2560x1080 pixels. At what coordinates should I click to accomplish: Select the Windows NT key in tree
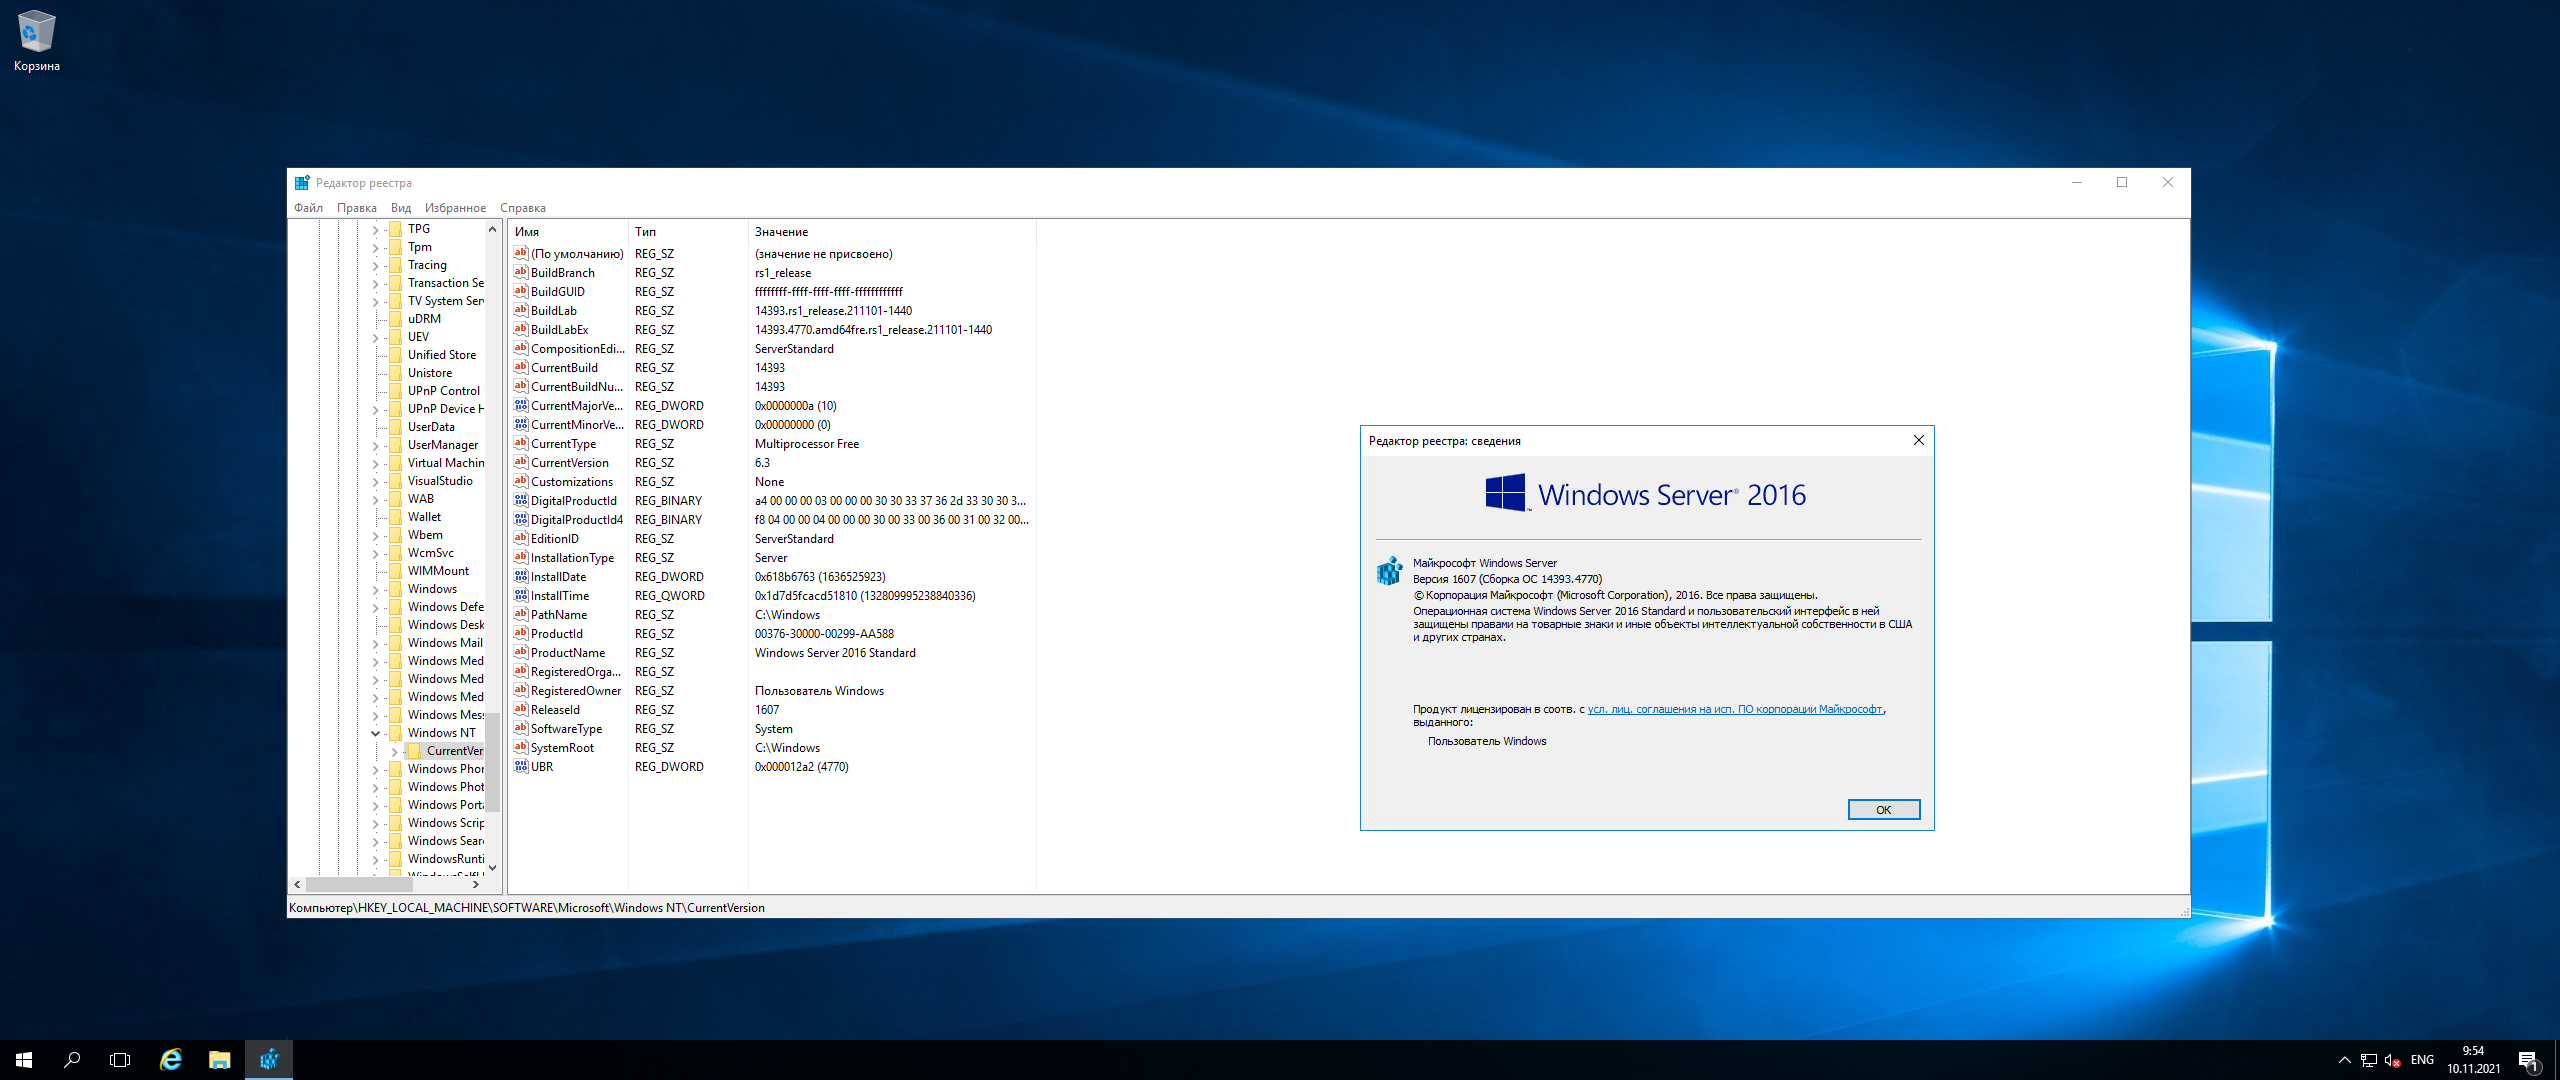pyautogui.click(x=441, y=733)
